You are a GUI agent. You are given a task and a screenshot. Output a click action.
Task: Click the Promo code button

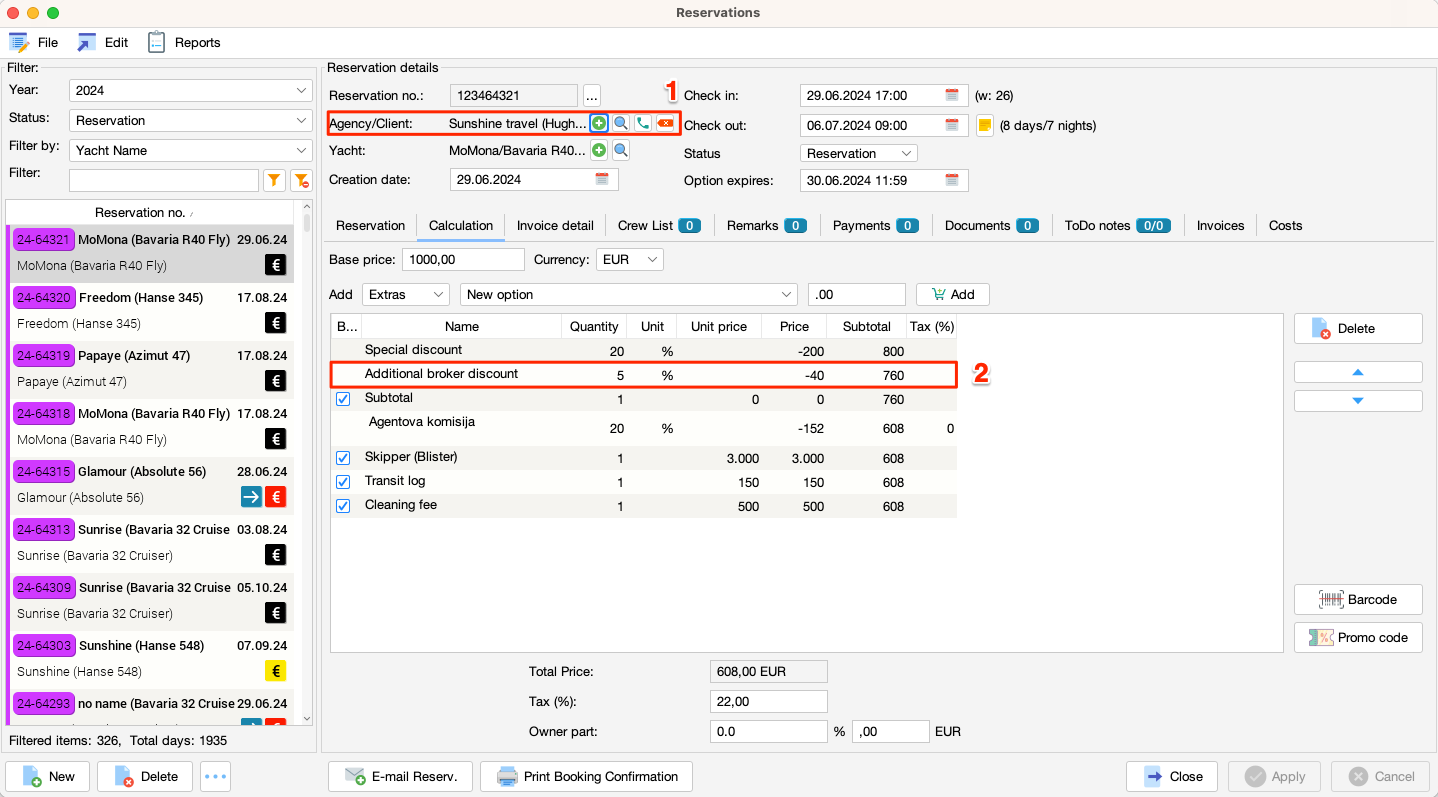pos(1358,637)
